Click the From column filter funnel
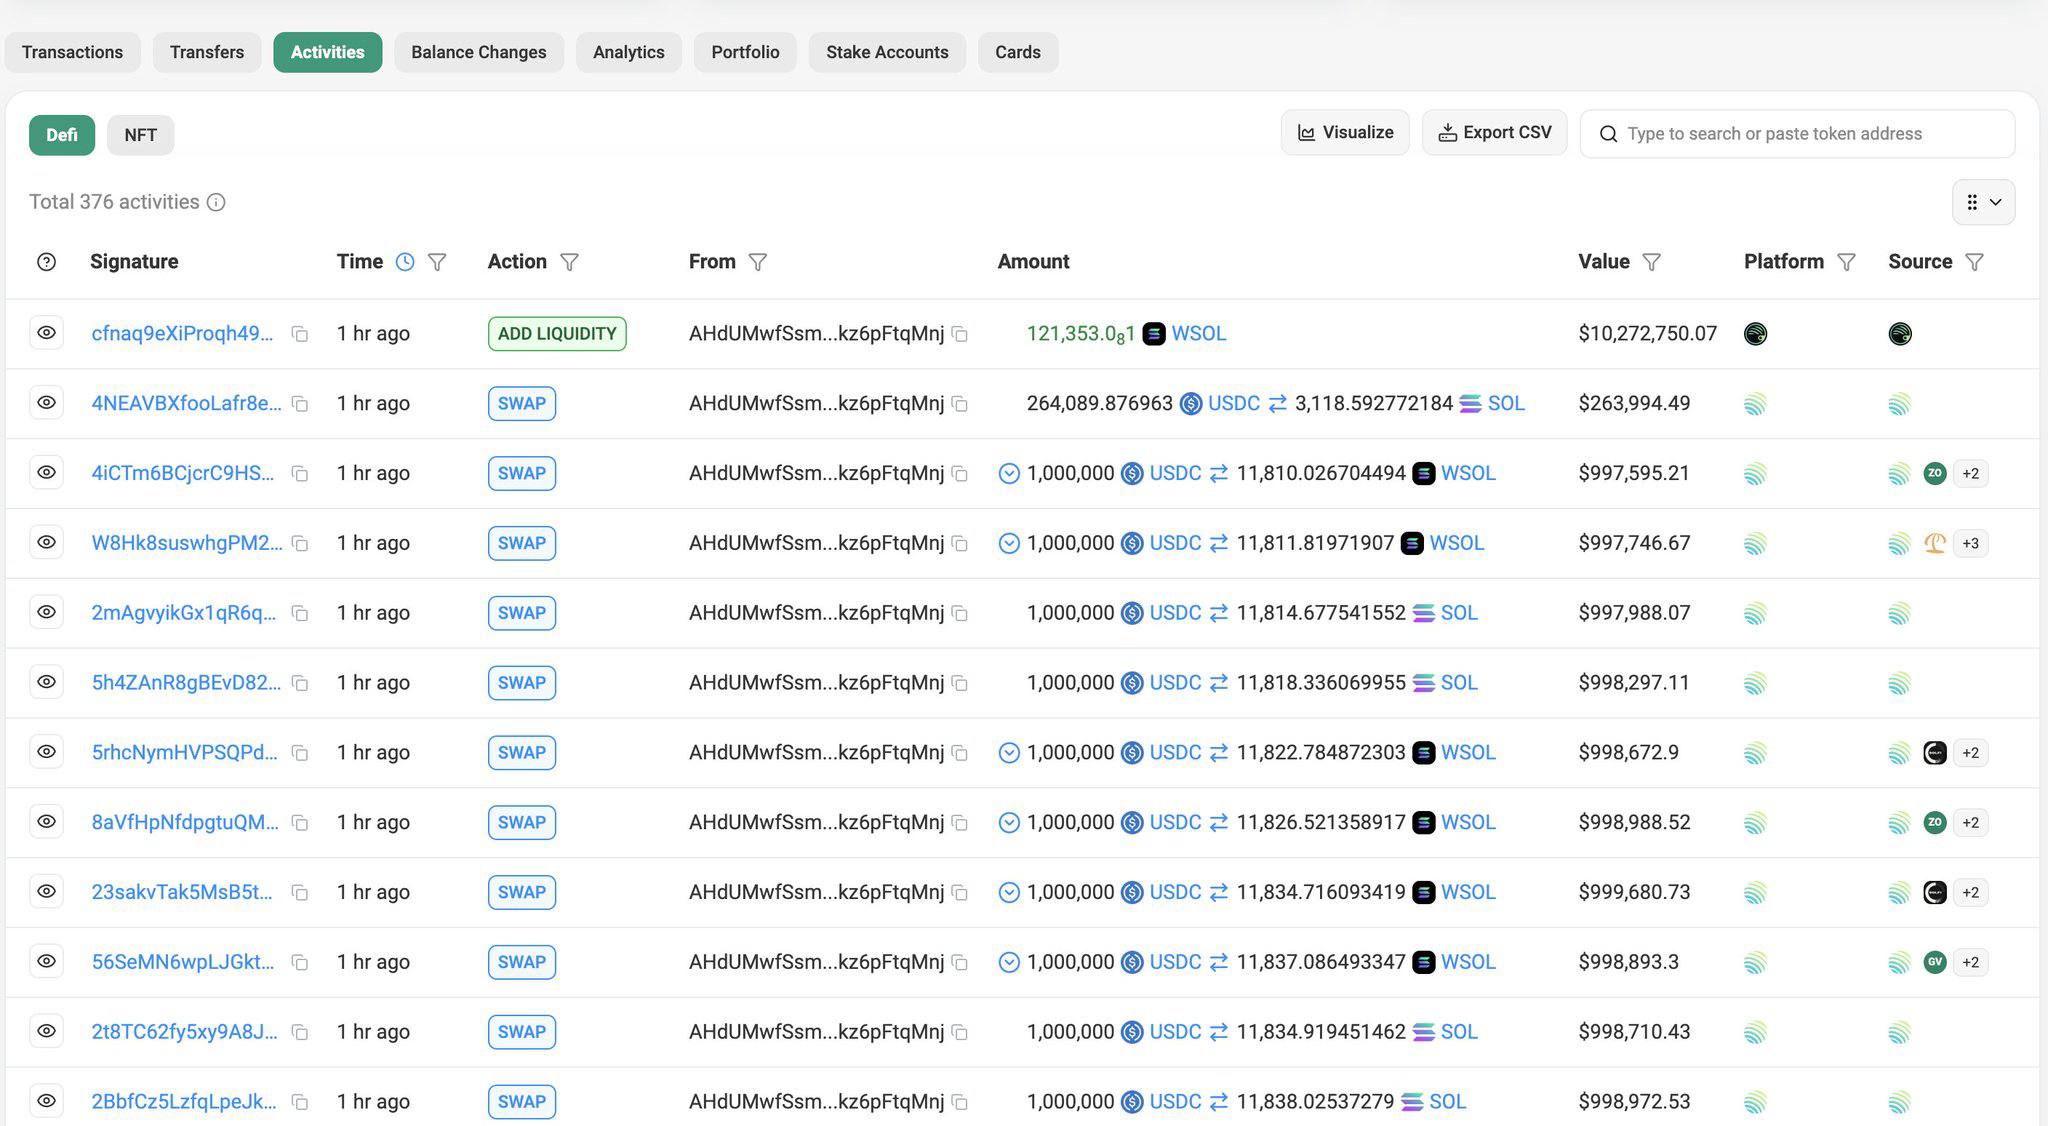The width and height of the screenshot is (2048, 1126). (758, 262)
